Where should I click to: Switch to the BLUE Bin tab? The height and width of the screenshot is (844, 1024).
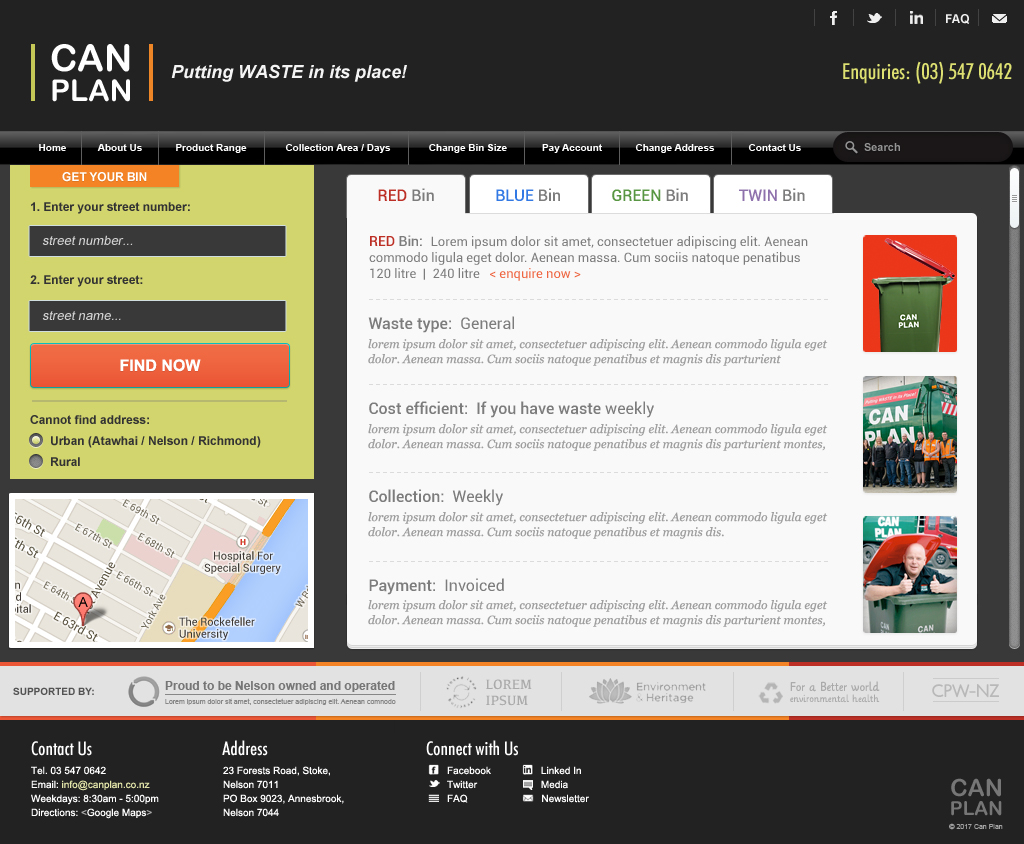click(528, 195)
